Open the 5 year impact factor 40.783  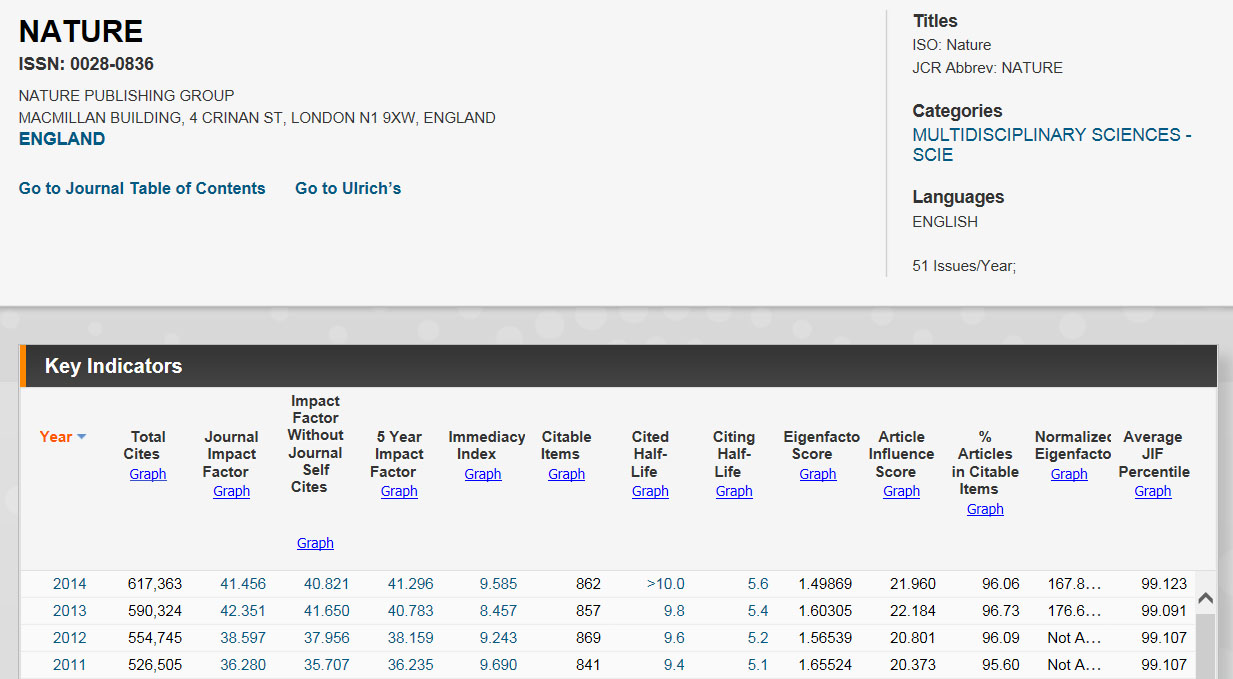click(x=411, y=611)
